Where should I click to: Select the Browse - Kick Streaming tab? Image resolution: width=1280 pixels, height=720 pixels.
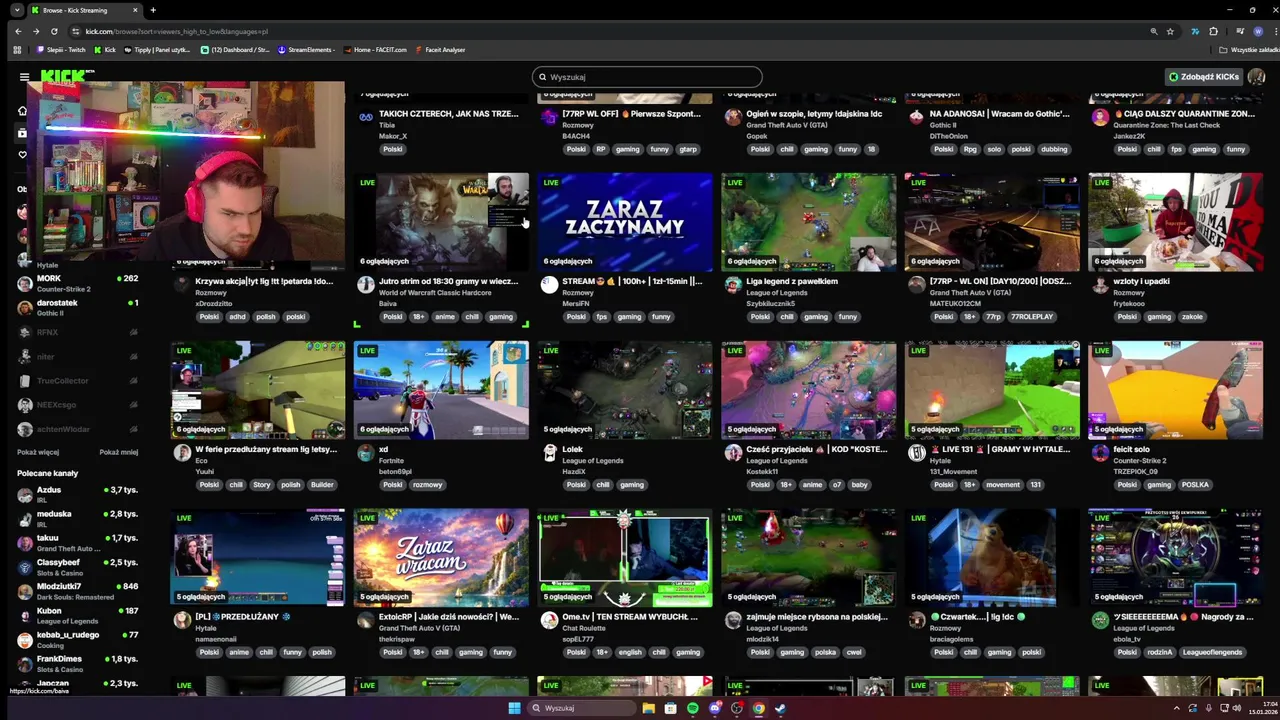click(85, 10)
